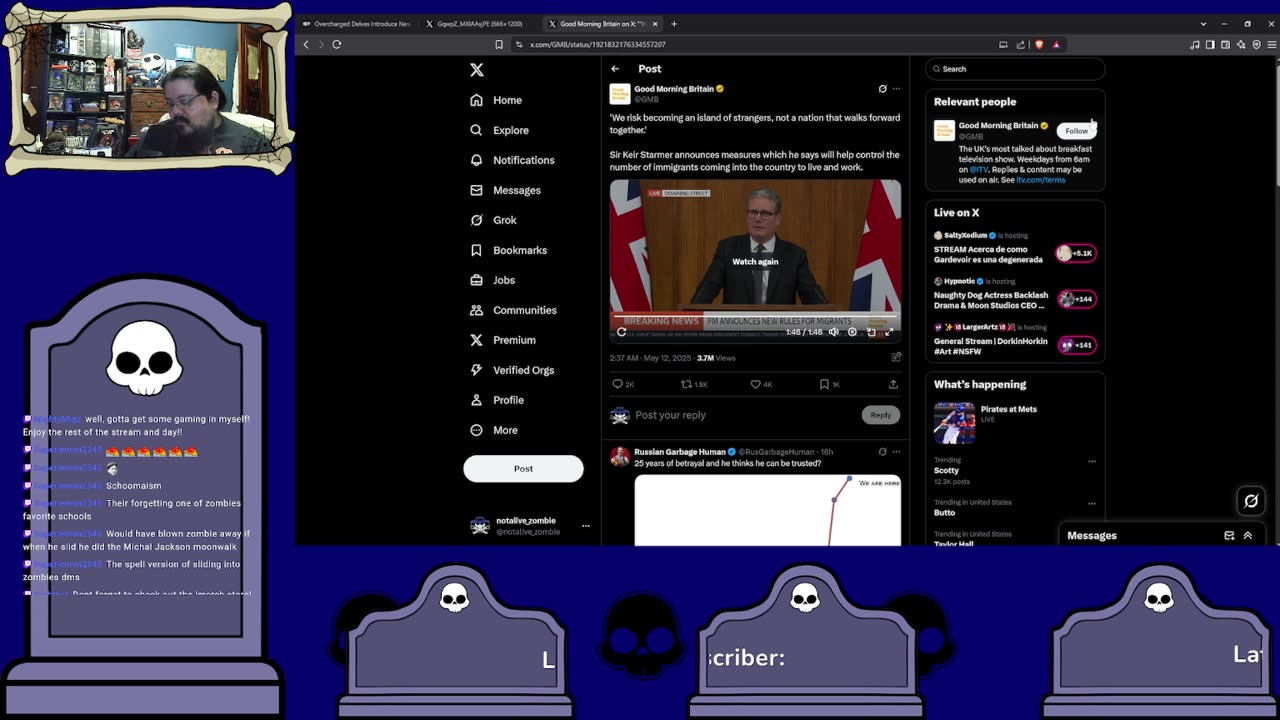The image size is (1280, 720).
Task: Join LargerArtz live stream +141
Action: pos(1077,345)
